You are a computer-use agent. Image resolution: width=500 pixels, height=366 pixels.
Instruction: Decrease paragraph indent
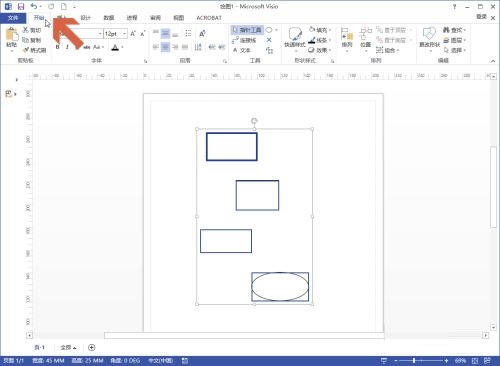pyautogui.click(x=212, y=47)
